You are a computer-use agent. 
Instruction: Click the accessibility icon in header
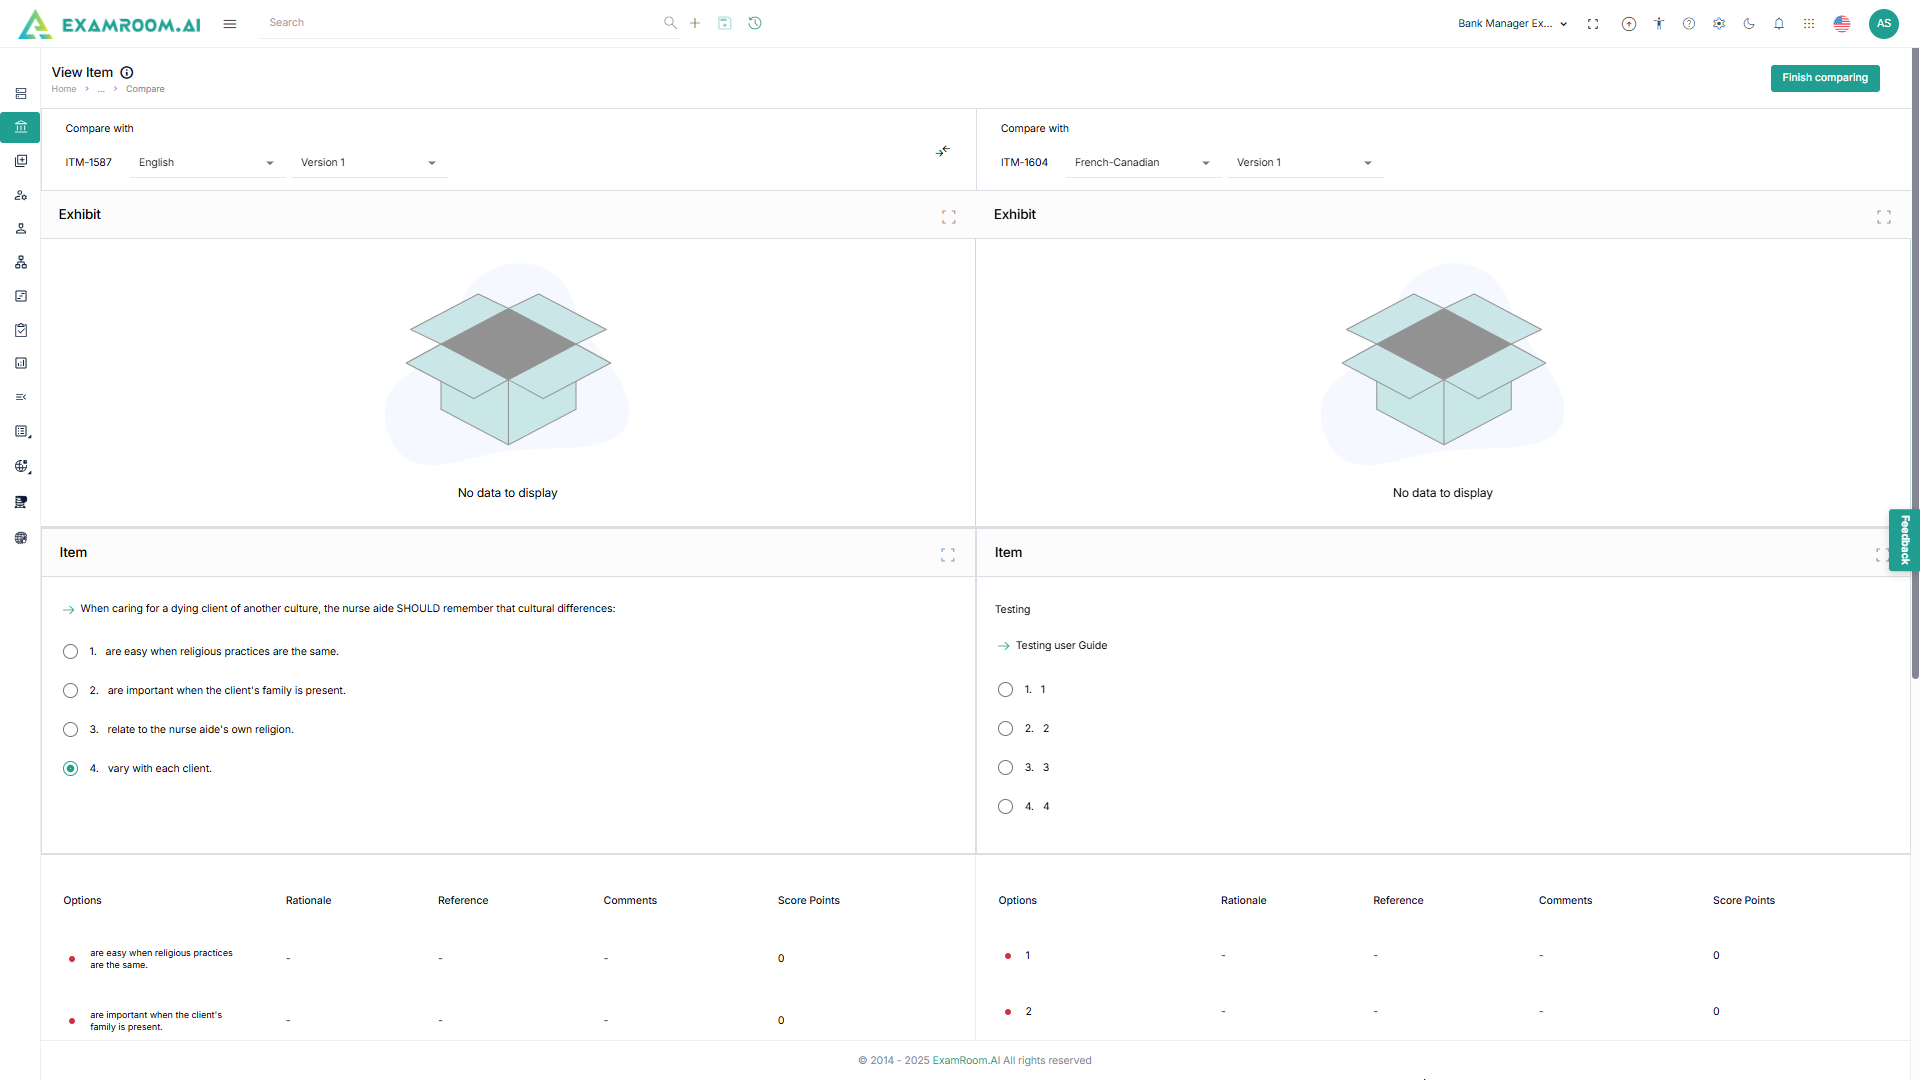(x=1659, y=24)
